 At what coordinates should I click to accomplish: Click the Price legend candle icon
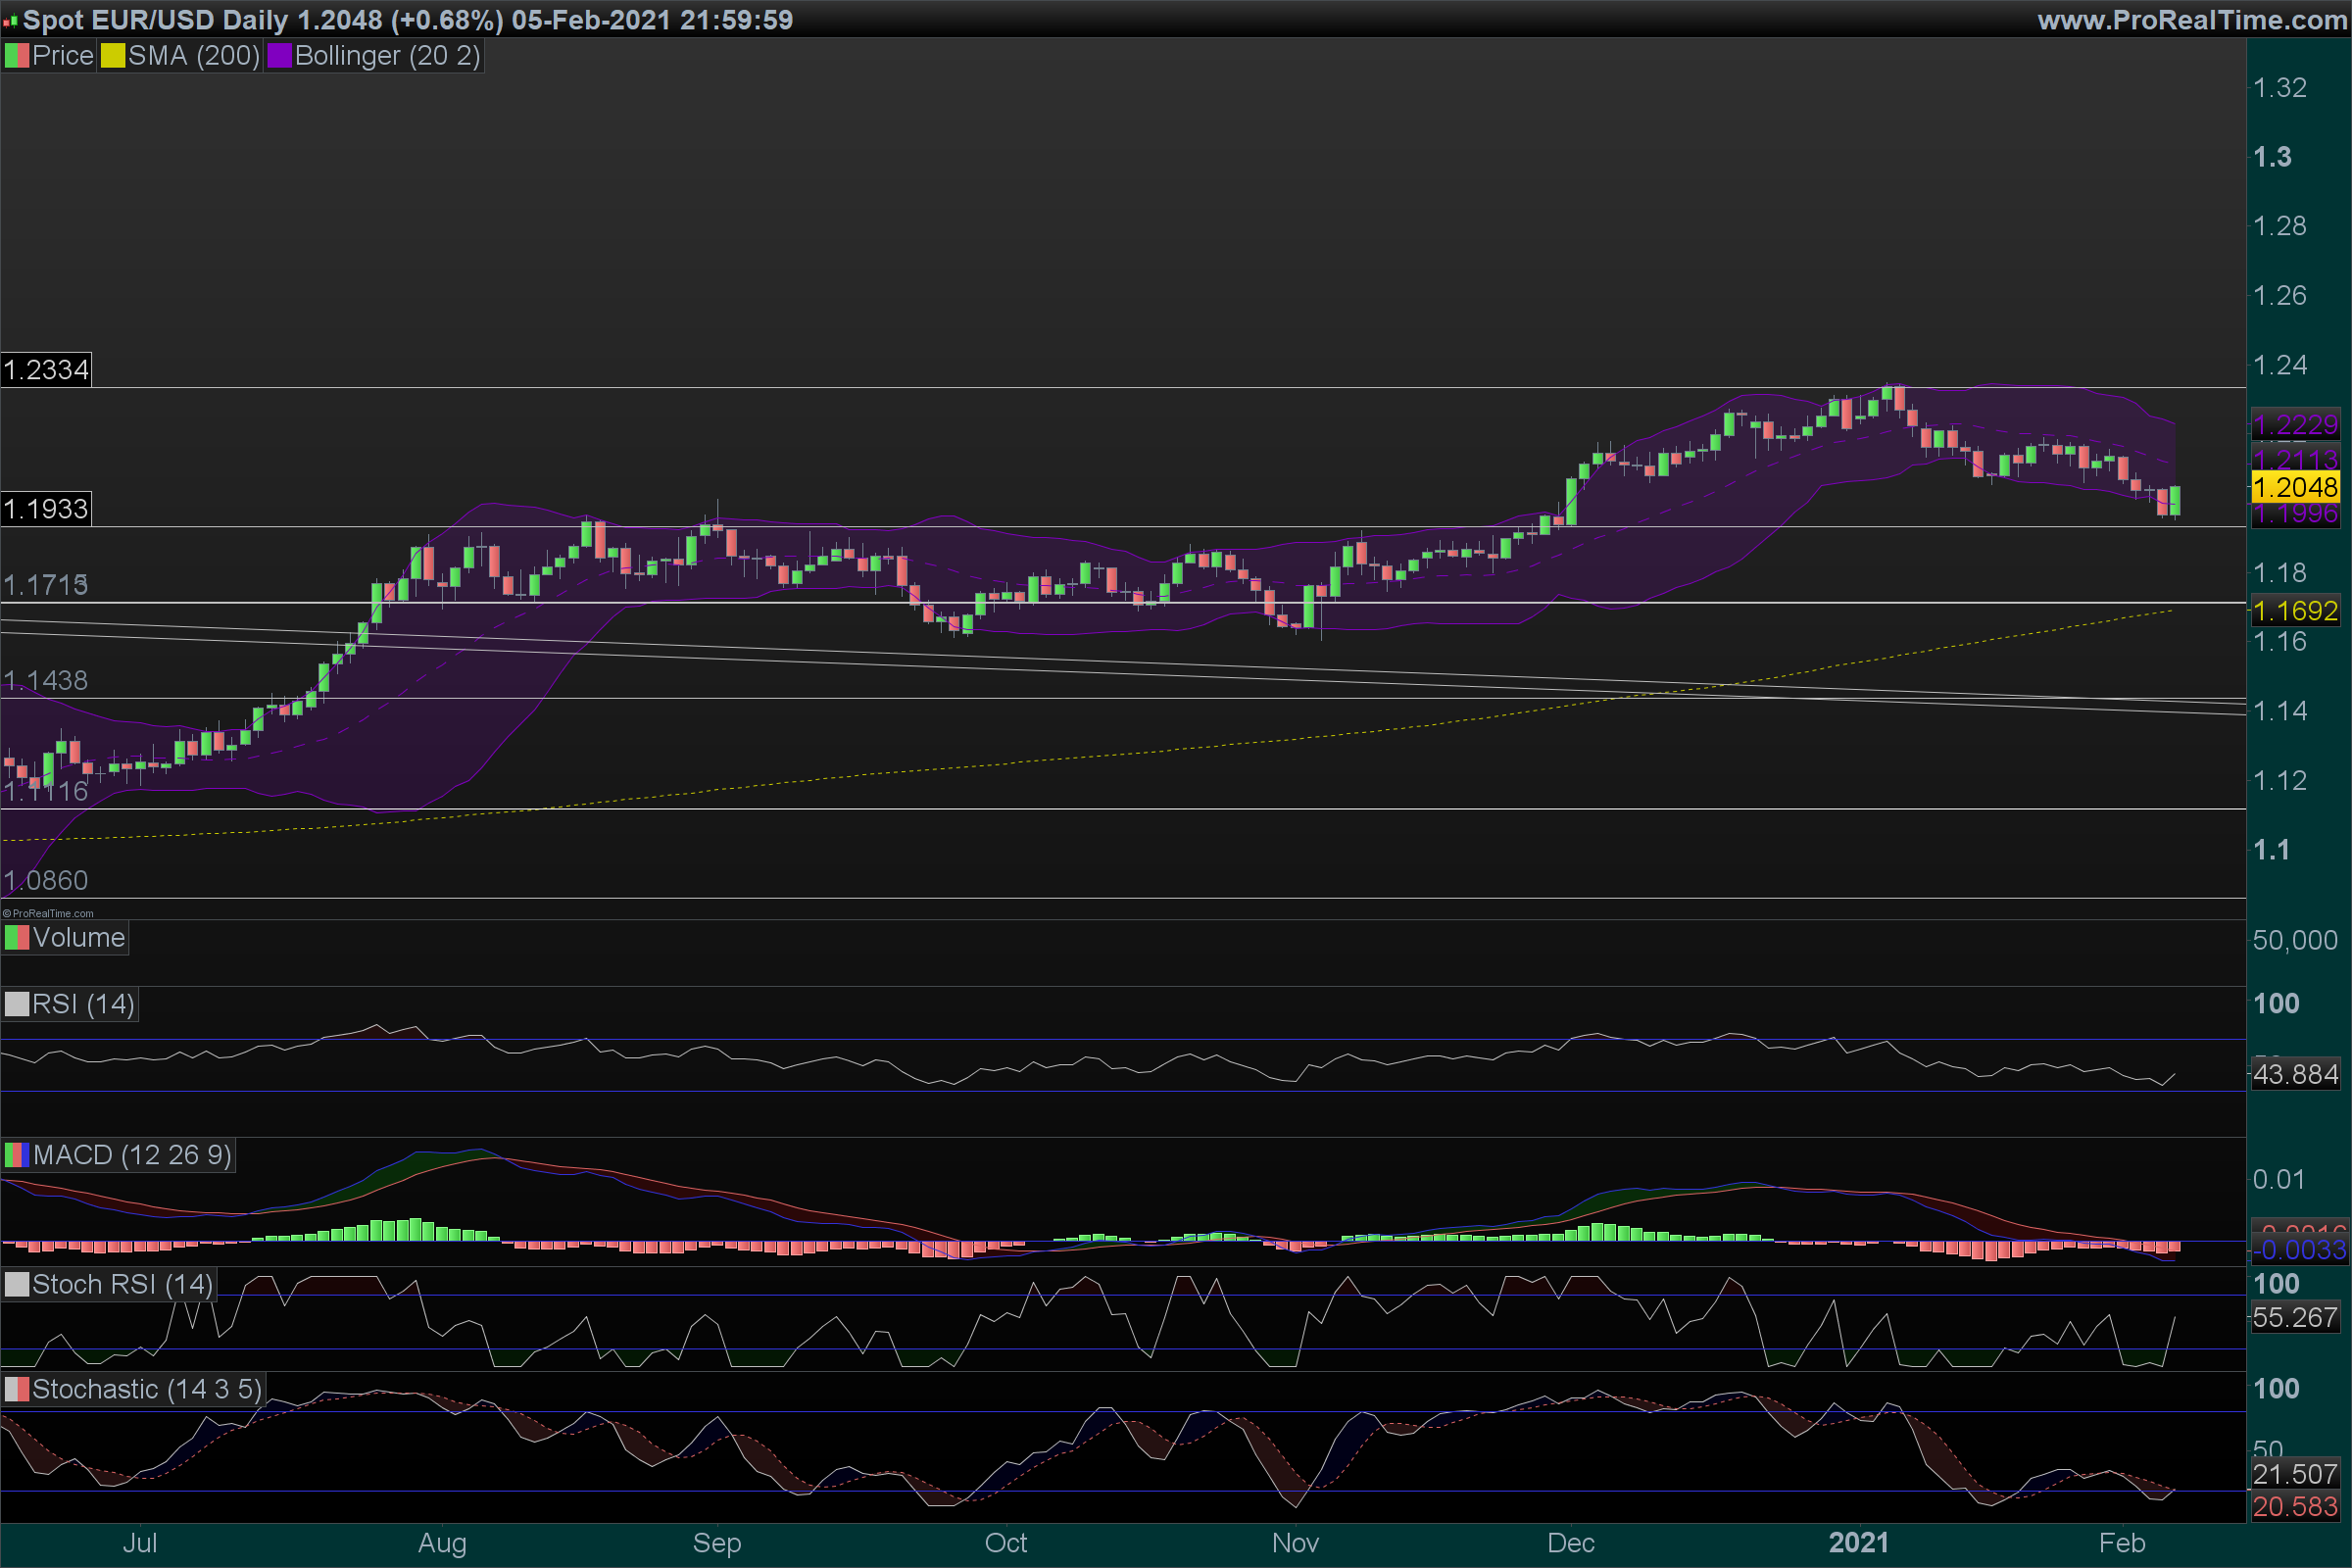pyautogui.click(x=16, y=56)
